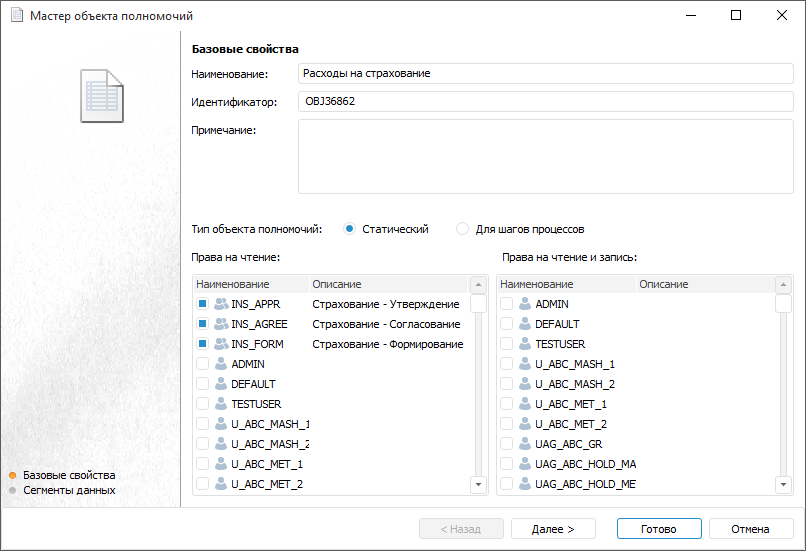Check the ADMIN checkbox in read-write list

(x=507, y=304)
